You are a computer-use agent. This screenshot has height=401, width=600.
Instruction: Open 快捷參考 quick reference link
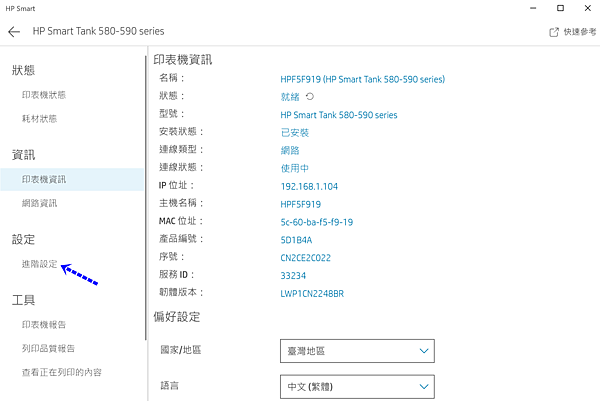pyautogui.click(x=580, y=32)
